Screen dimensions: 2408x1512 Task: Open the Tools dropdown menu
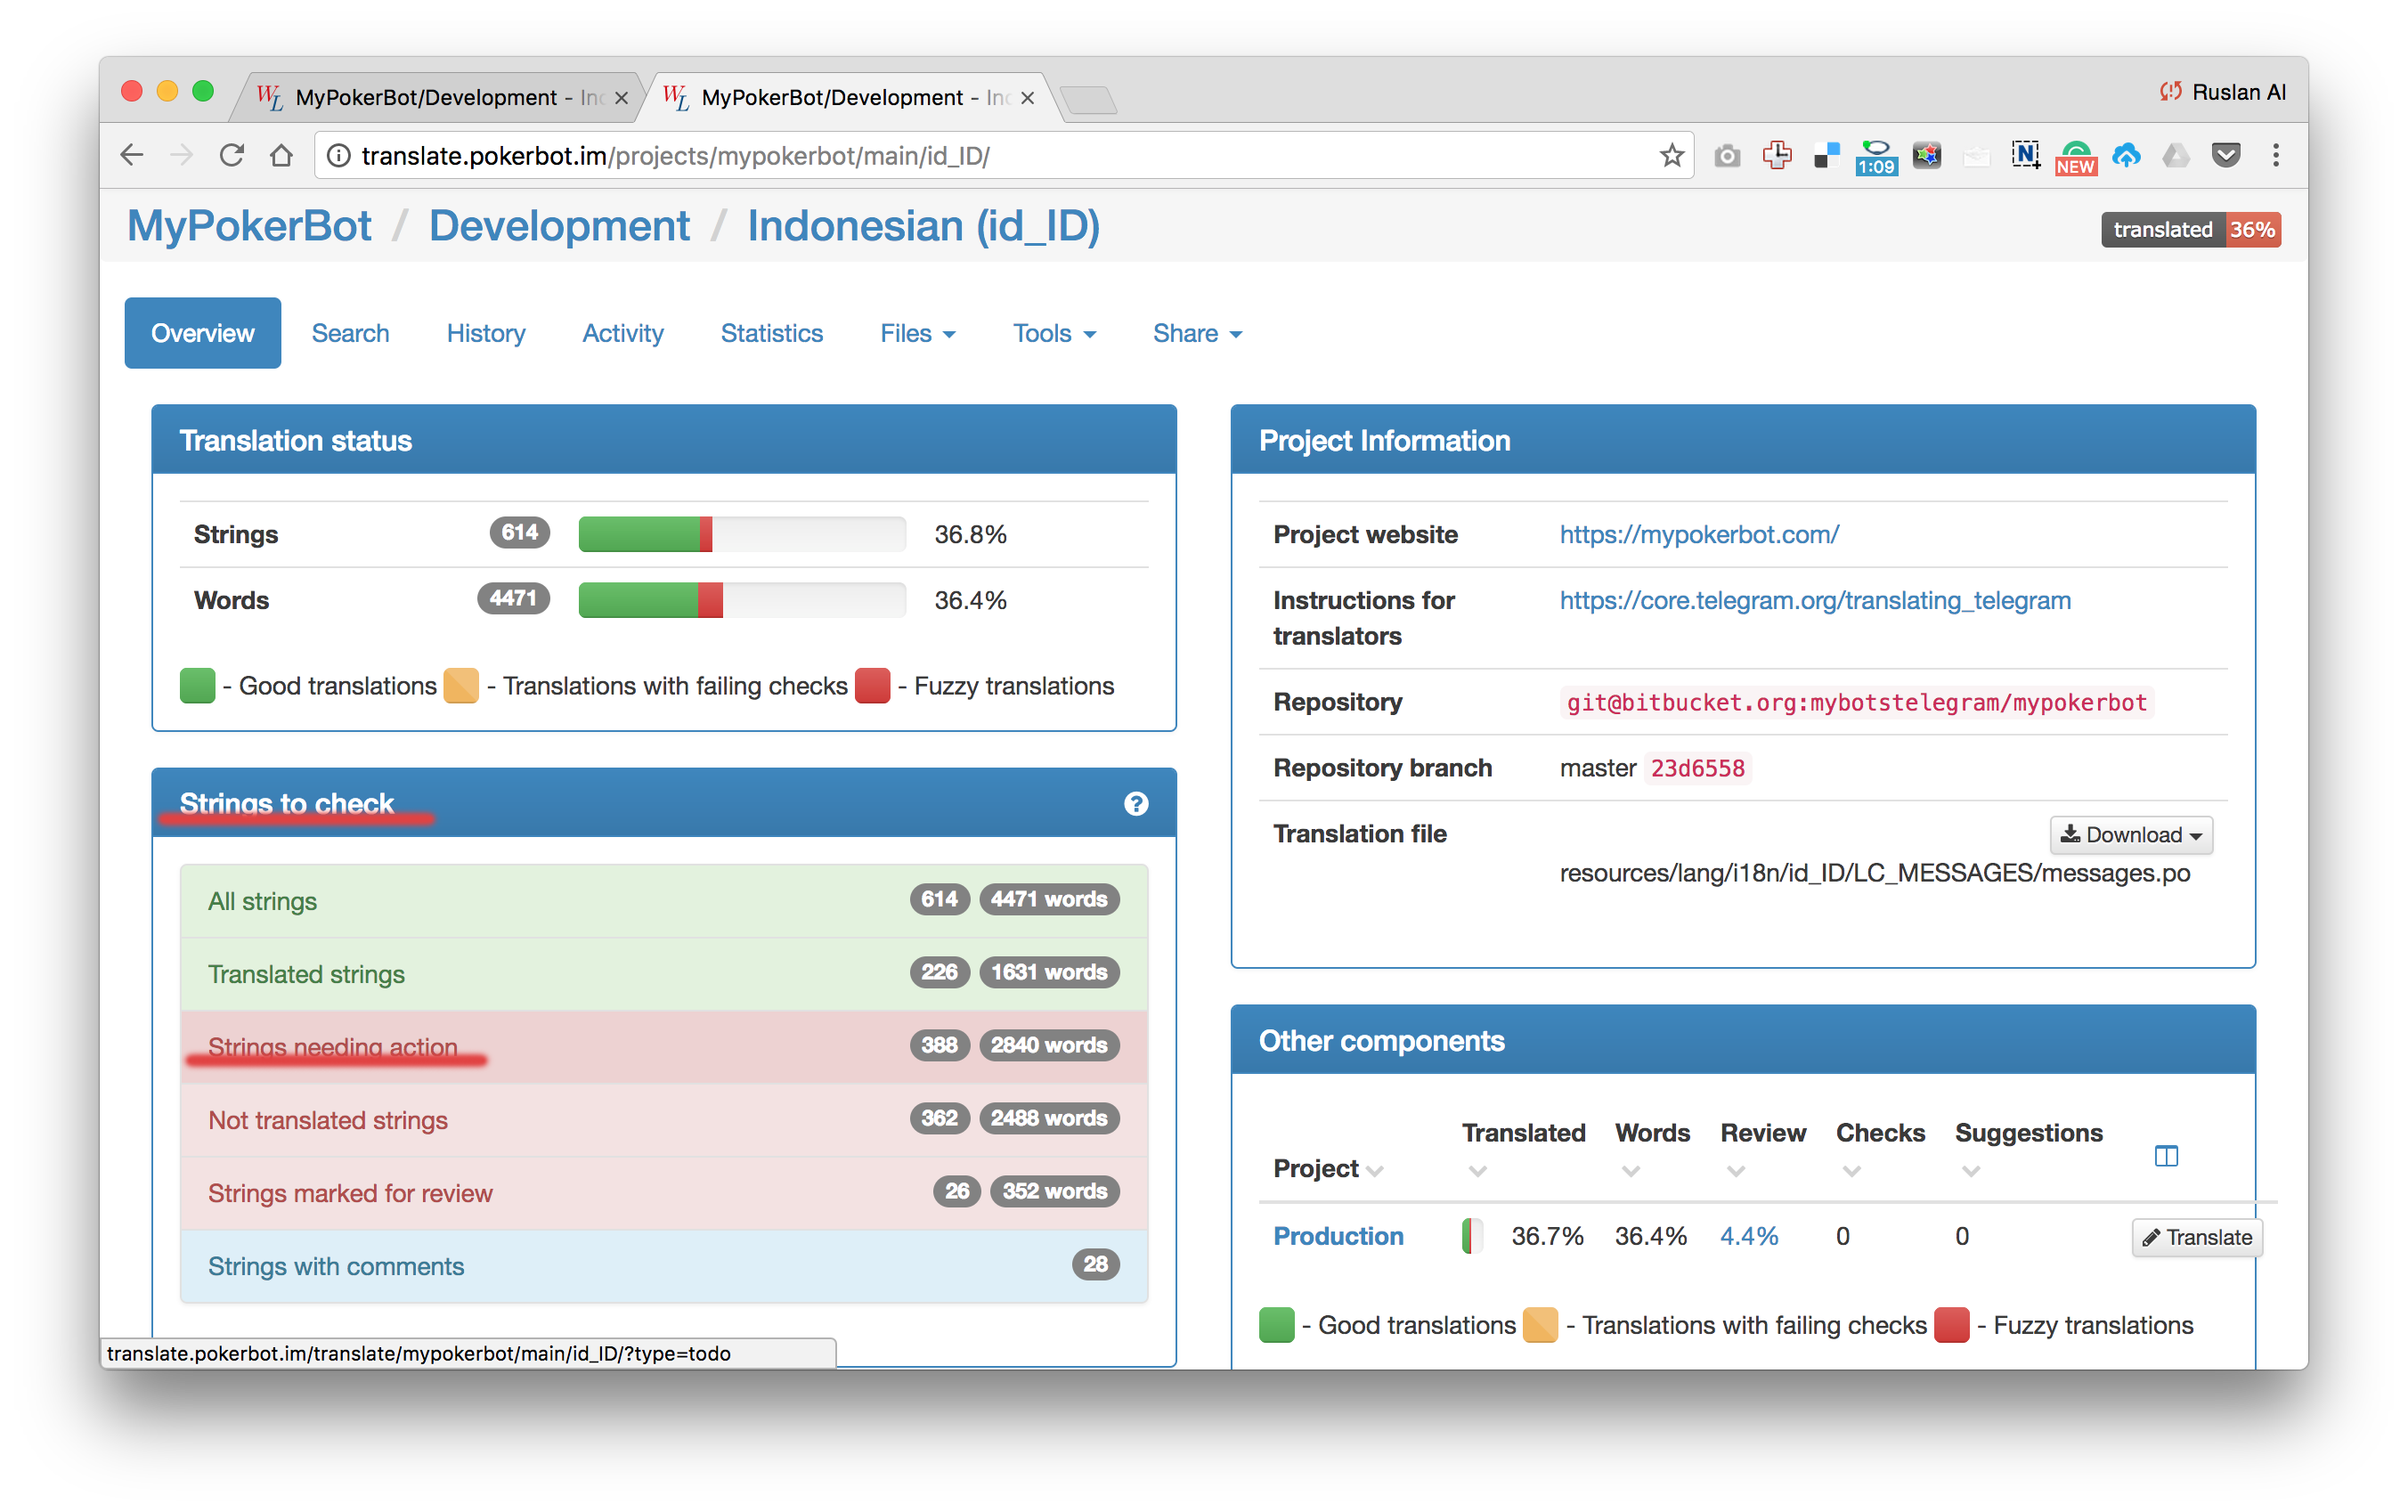click(1054, 334)
